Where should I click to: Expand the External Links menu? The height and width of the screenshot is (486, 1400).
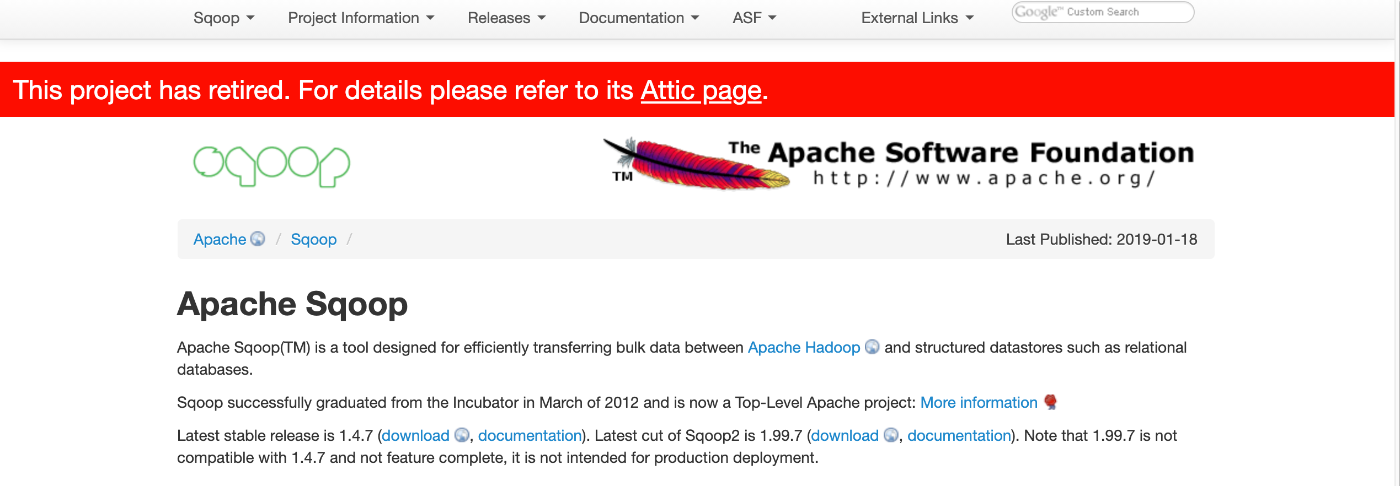(x=917, y=18)
